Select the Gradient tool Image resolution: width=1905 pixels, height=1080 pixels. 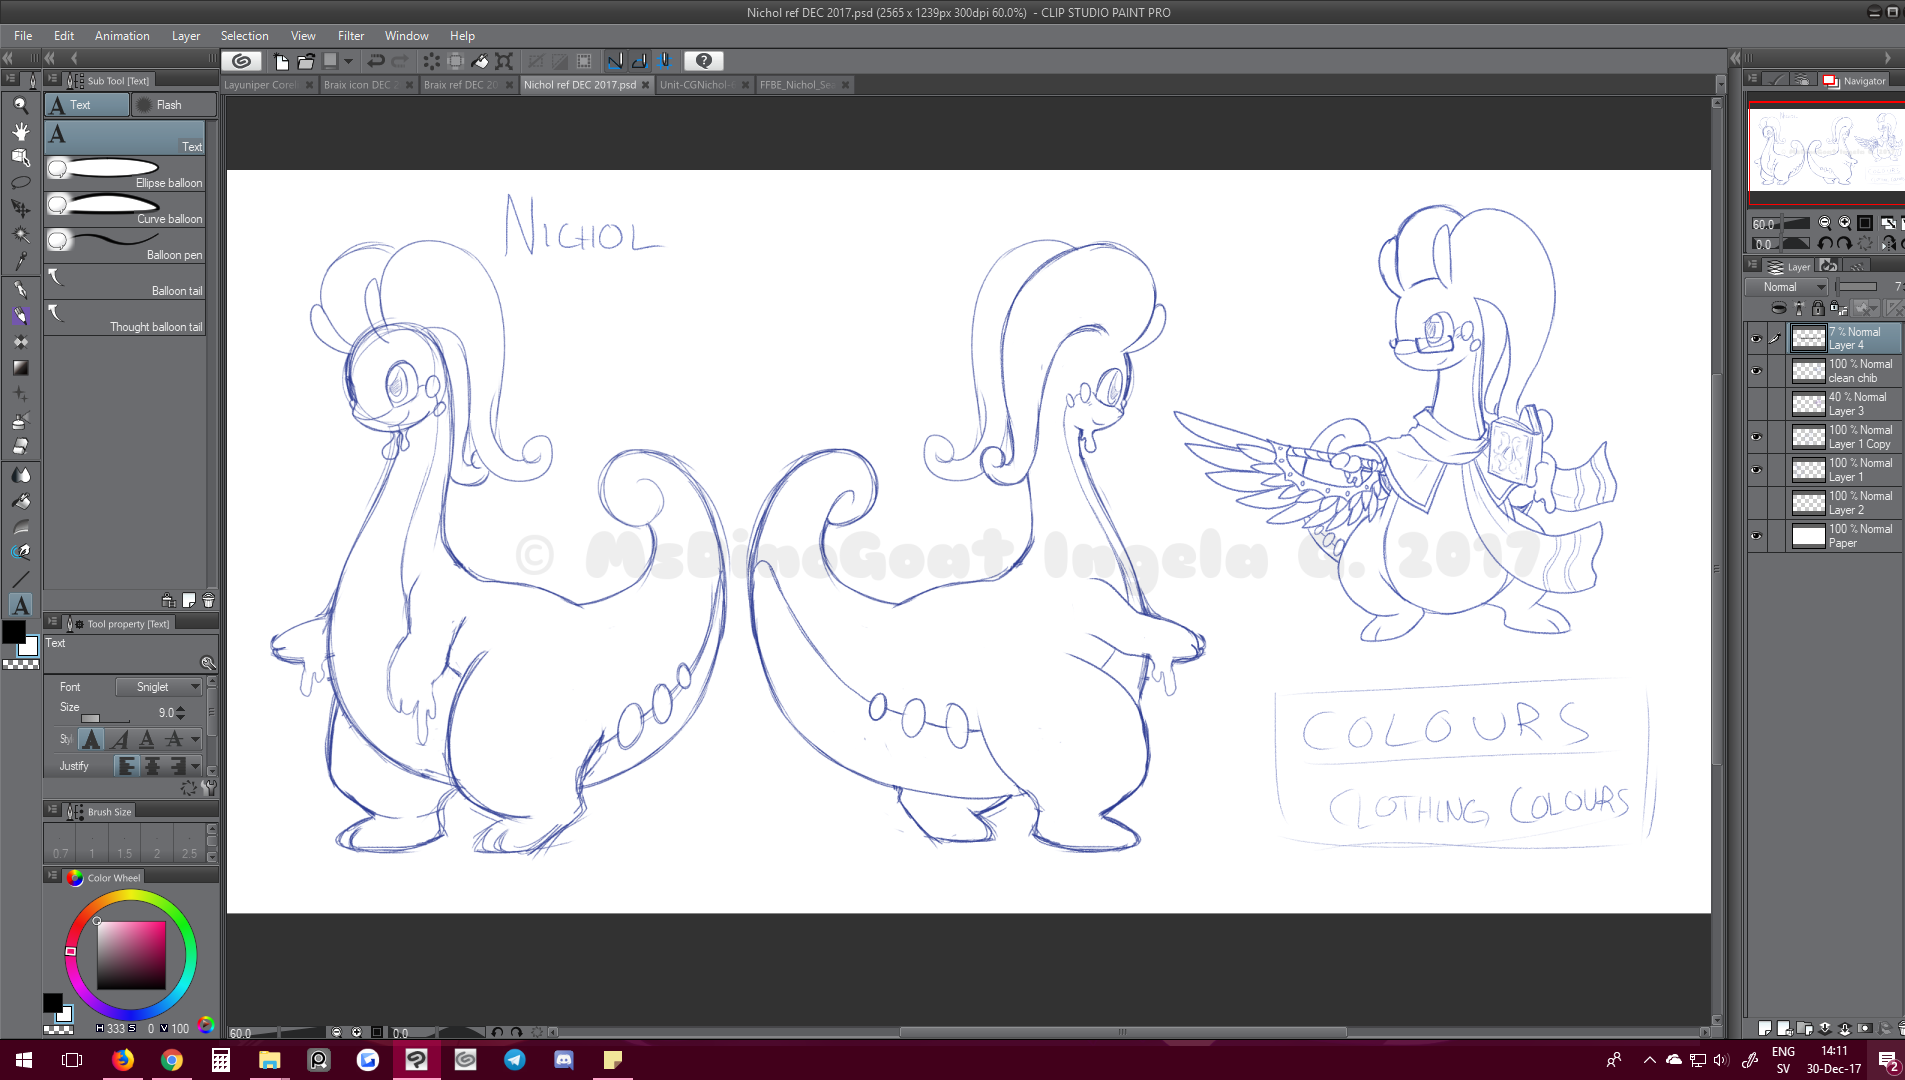click(x=20, y=368)
